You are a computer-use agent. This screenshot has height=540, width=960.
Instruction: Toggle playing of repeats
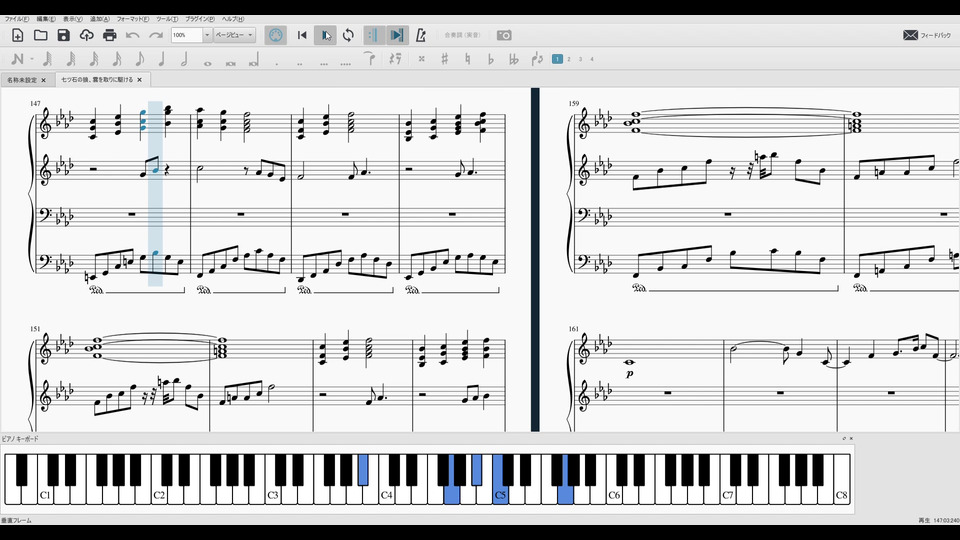click(373, 35)
